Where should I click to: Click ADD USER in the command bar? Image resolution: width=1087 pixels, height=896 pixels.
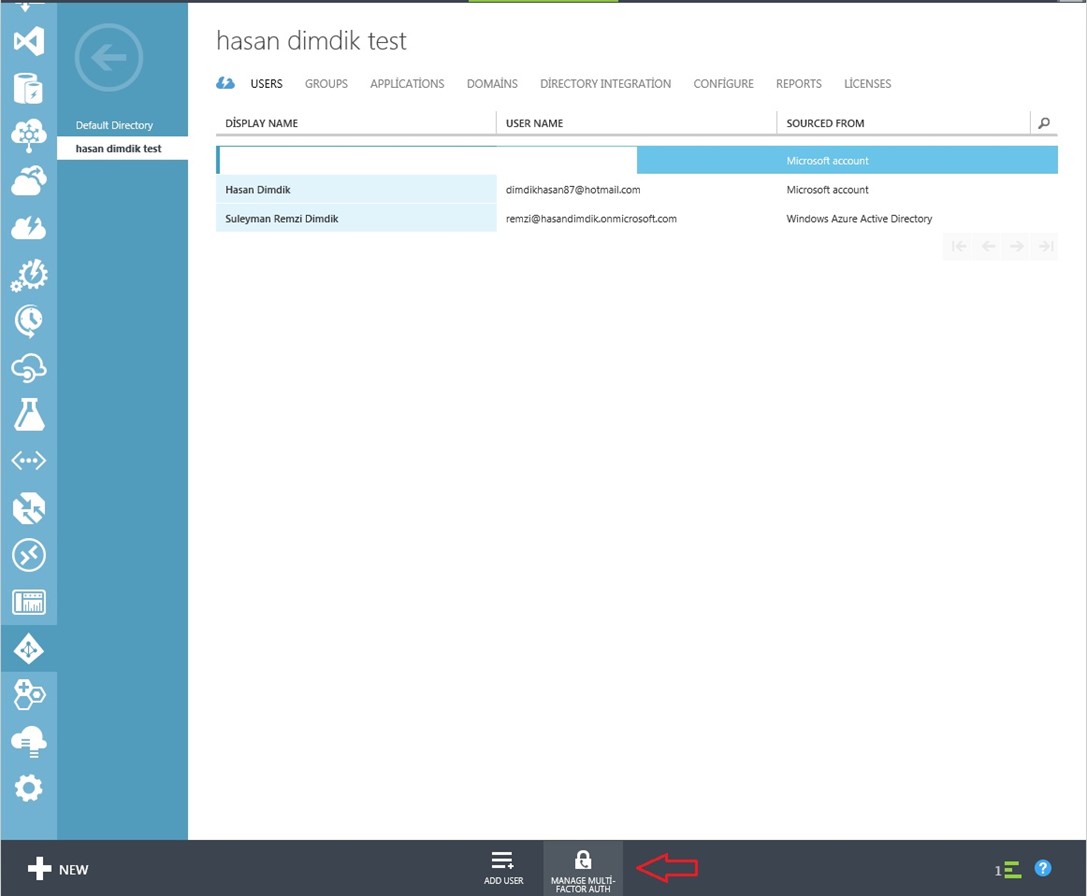click(x=503, y=868)
